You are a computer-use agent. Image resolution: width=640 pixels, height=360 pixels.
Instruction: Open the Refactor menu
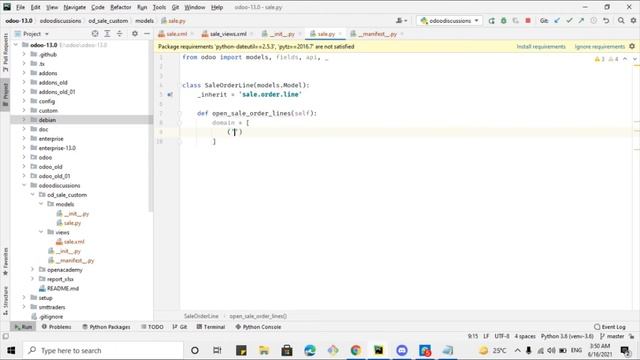pos(120,7)
